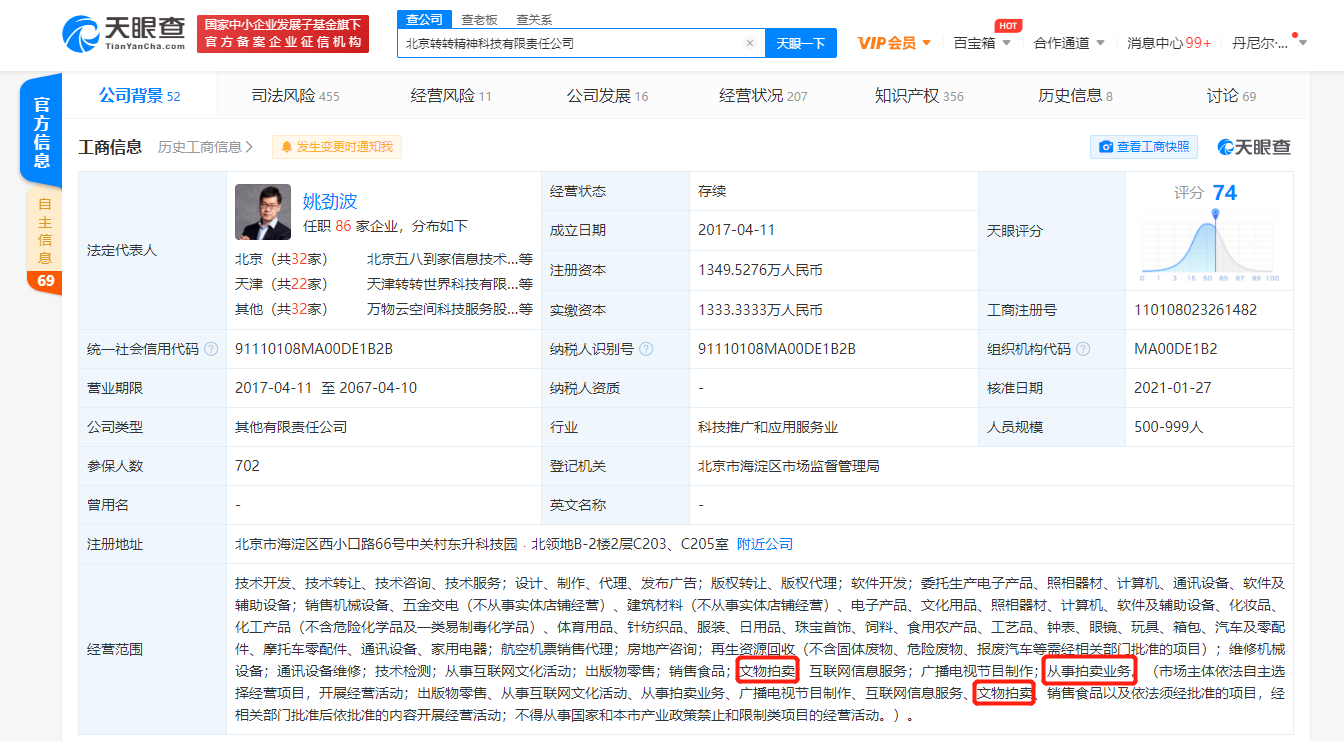Open the VIP会员 dropdown menu
This screenshot has width=1344, height=741.
pos(895,43)
